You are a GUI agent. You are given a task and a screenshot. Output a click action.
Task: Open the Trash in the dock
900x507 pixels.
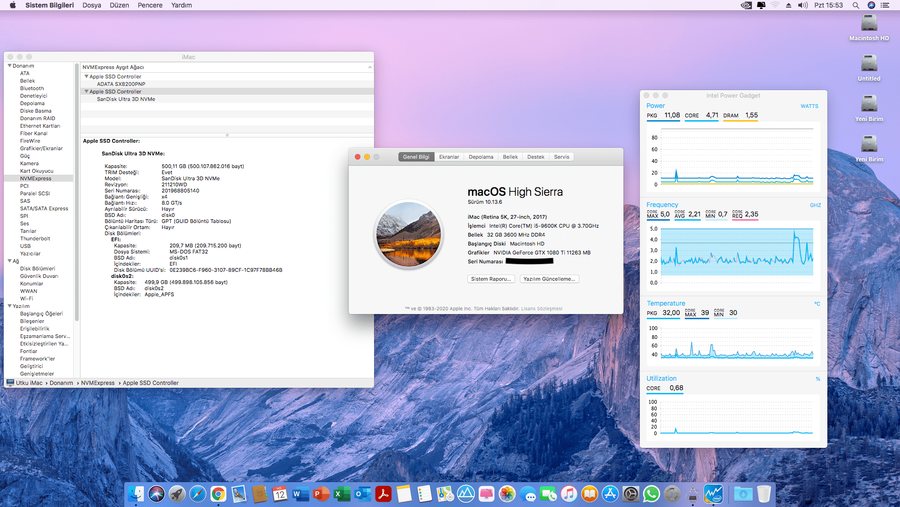(764, 494)
